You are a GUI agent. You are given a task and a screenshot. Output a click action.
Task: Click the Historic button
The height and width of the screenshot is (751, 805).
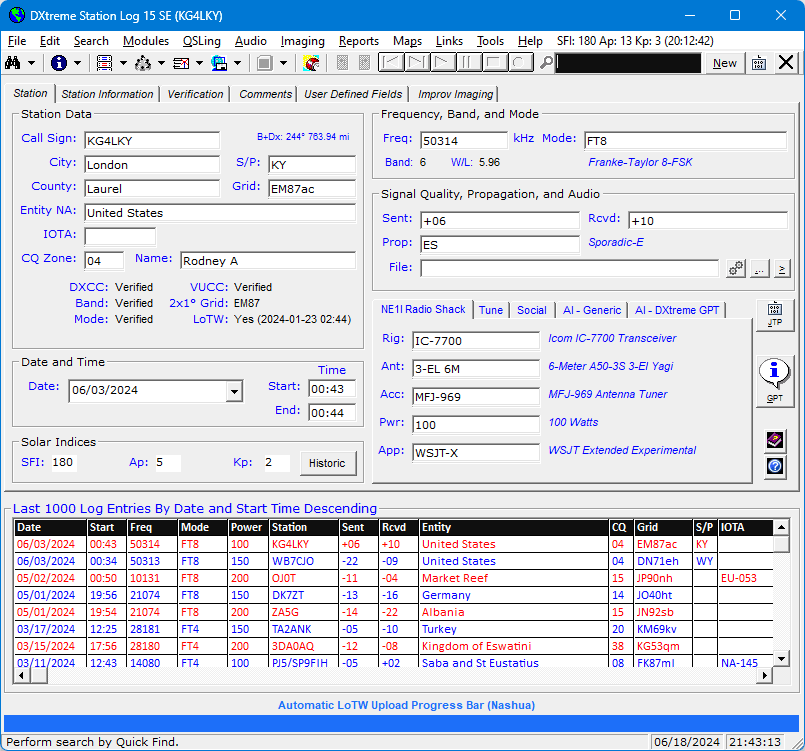click(x=326, y=463)
